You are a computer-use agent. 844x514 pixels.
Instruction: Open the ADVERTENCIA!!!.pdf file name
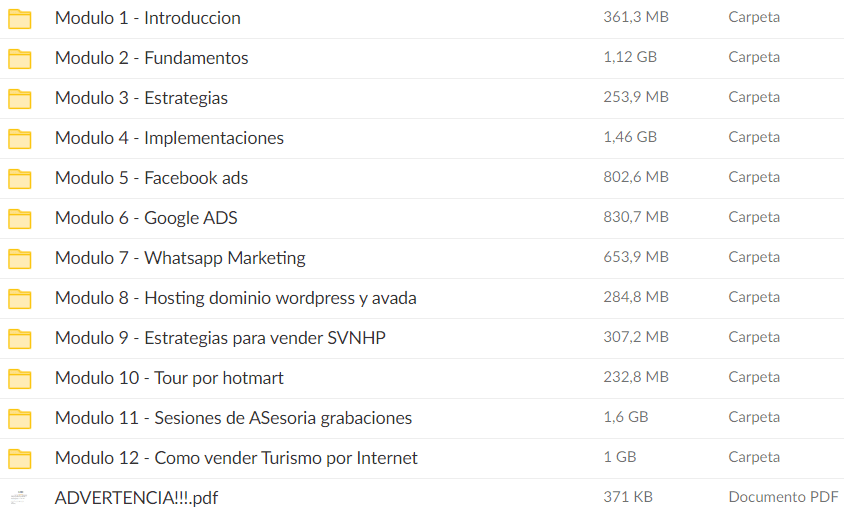(136, 498)
